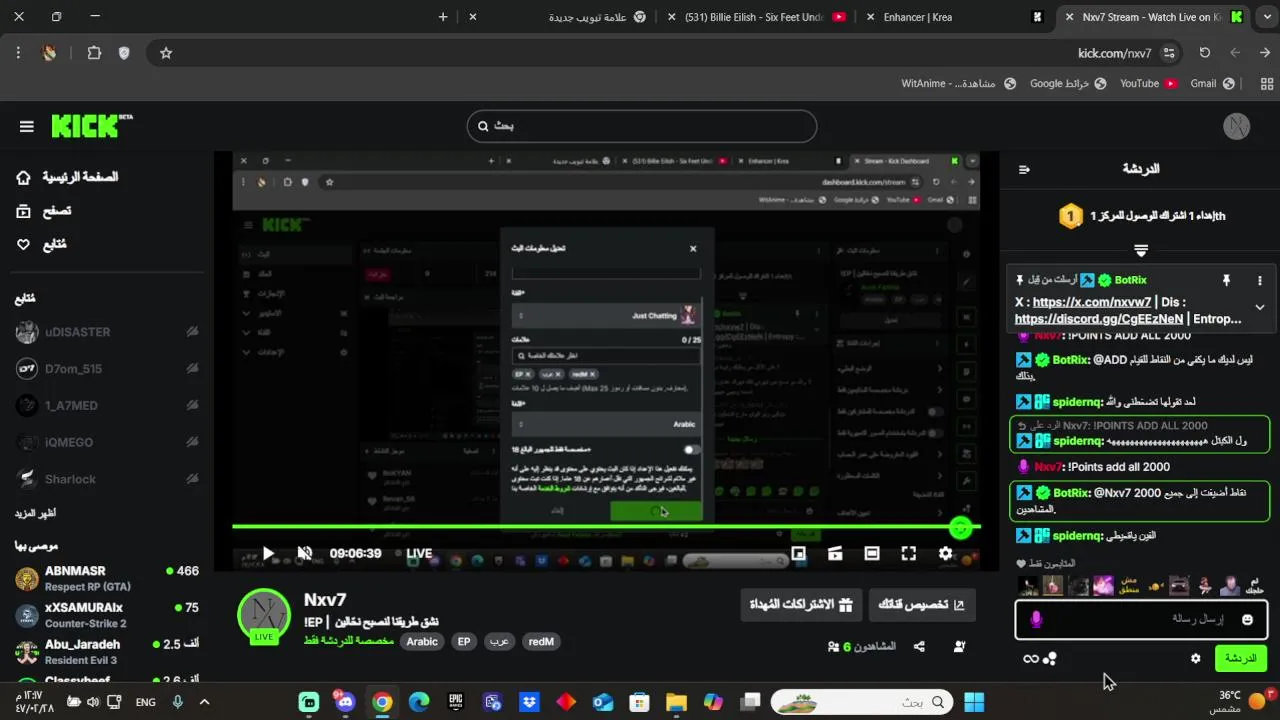Image resolution: width=1280 pixels, height=720 pixels.
Task: Open player quality settings gear
Action: [945, 553]
